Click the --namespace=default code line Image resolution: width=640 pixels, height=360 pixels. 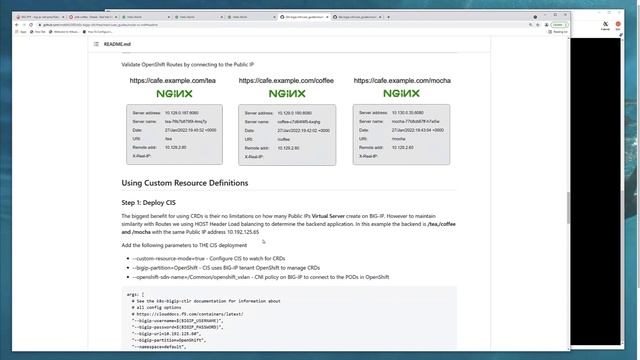click(159, 347)
